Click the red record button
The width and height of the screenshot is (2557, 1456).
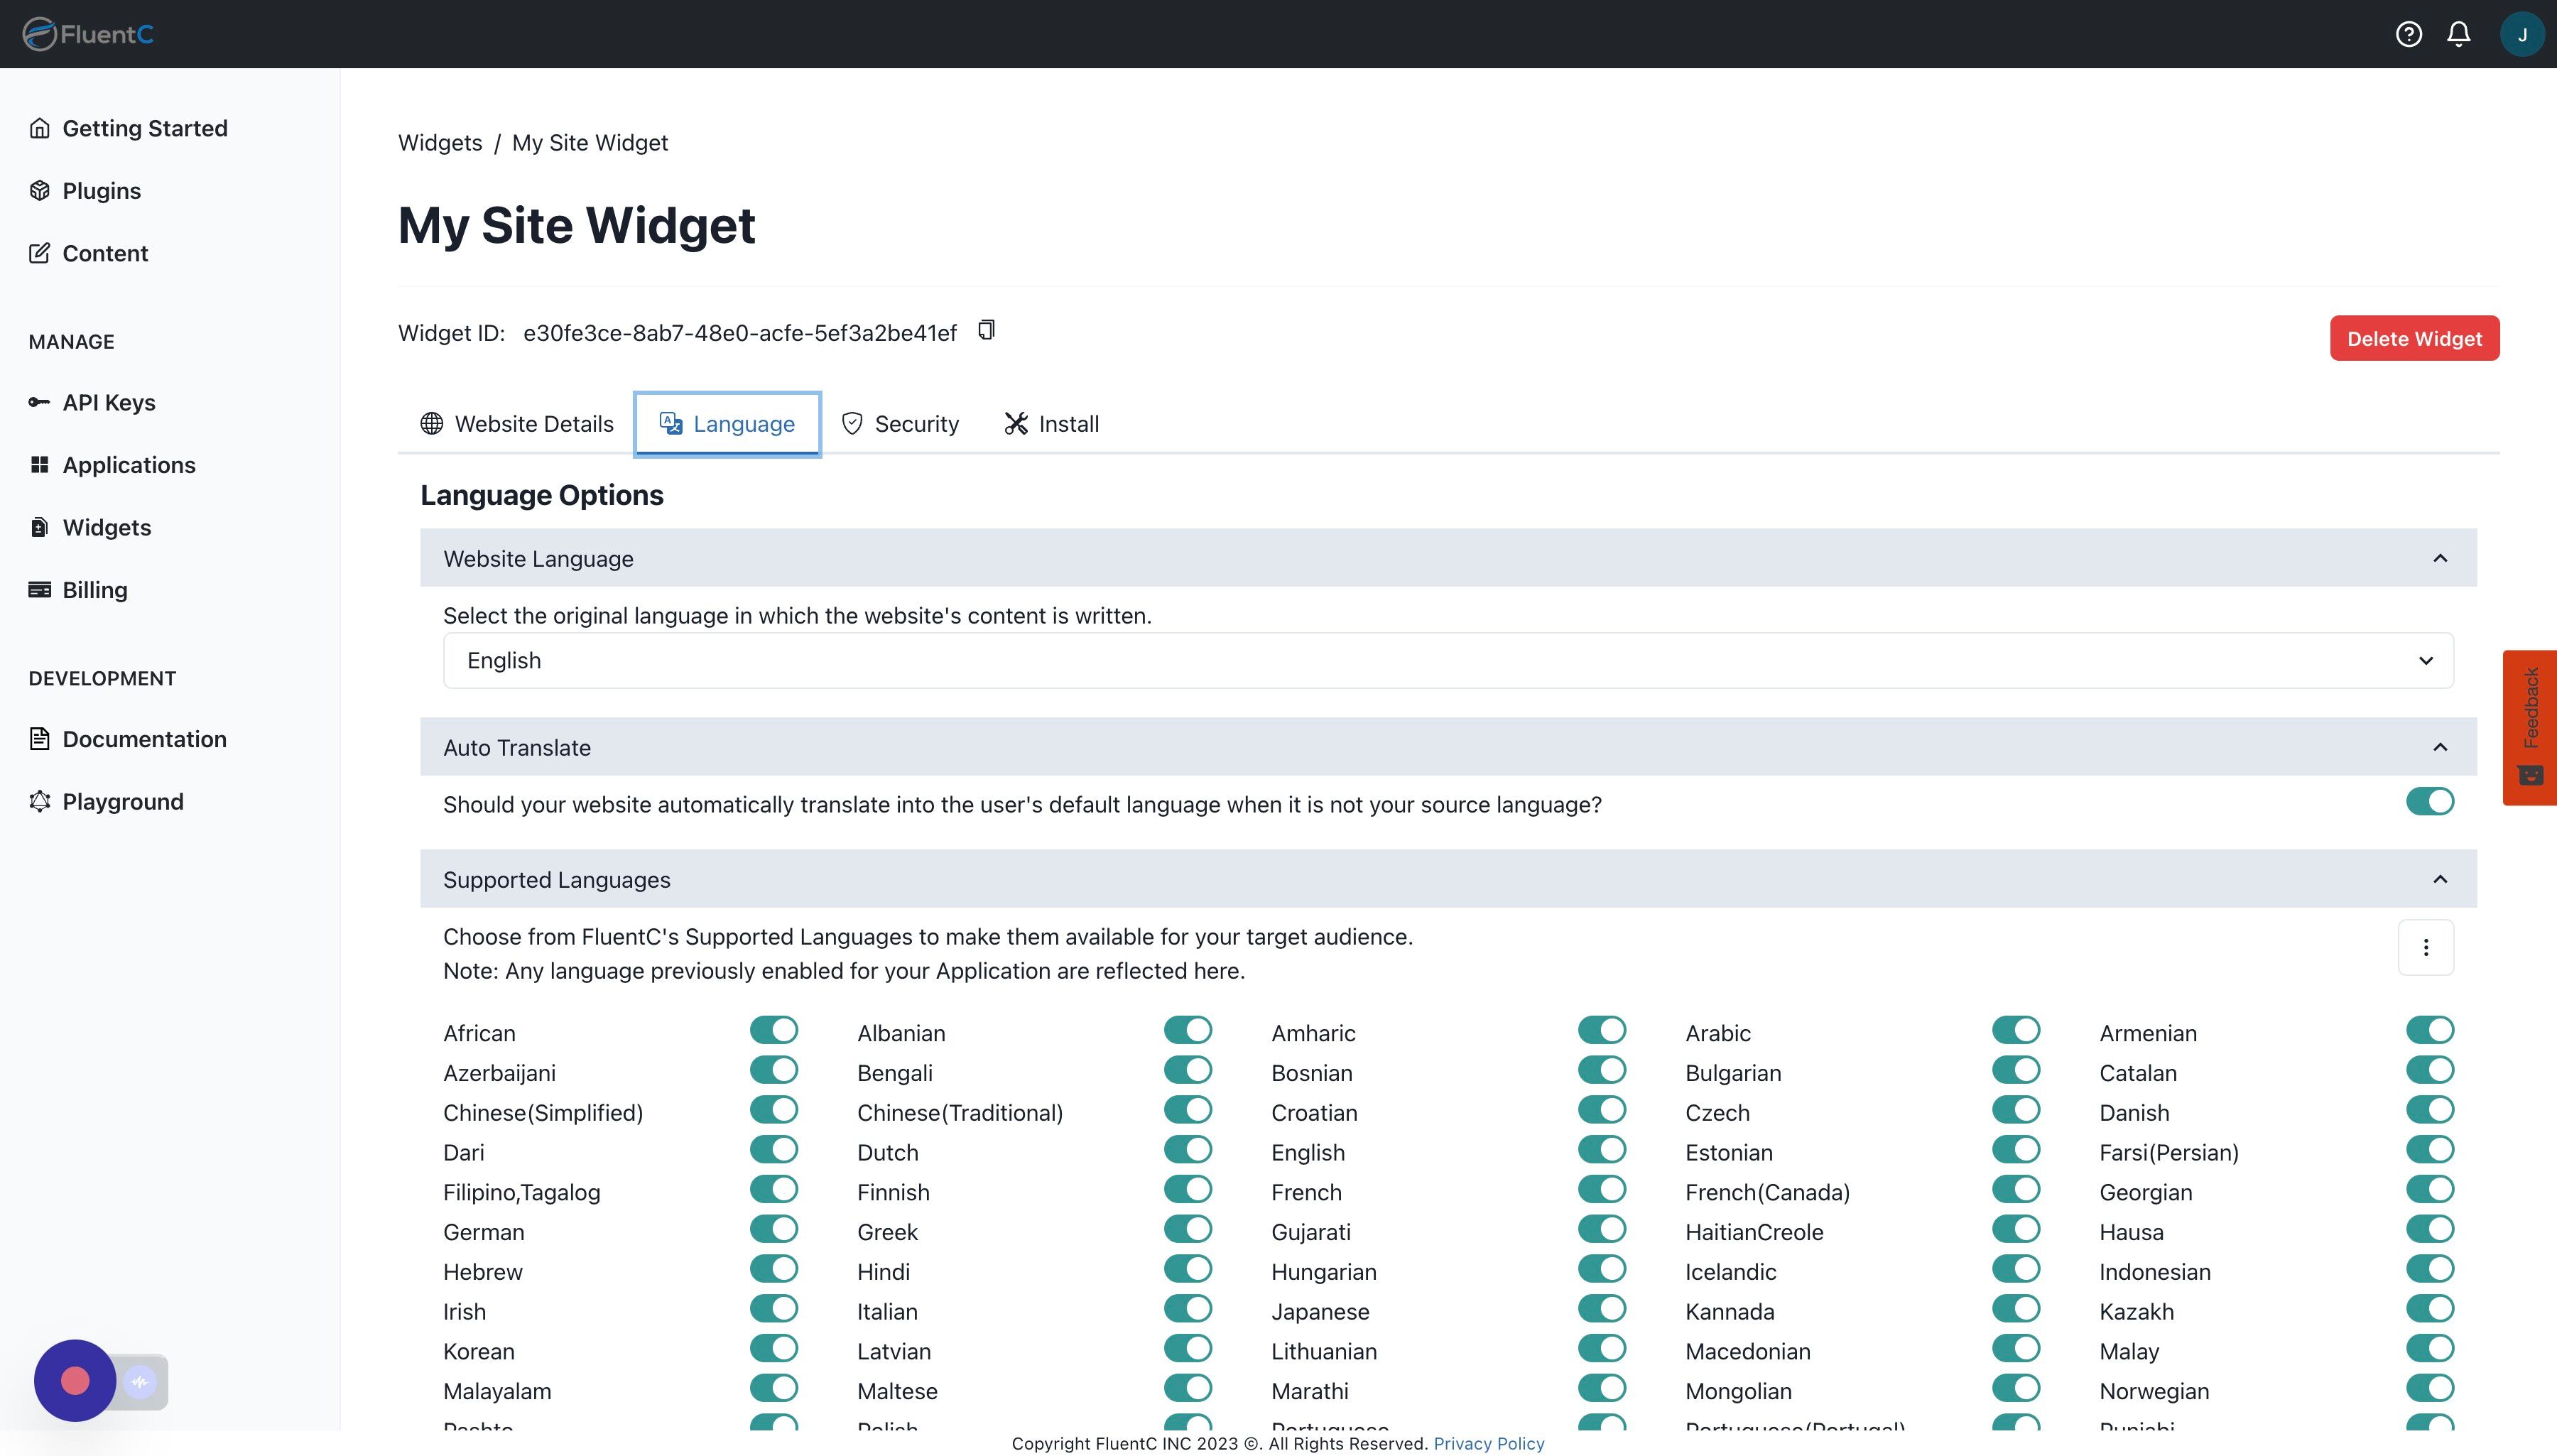pyautogui.click(x=75, y=1381)
